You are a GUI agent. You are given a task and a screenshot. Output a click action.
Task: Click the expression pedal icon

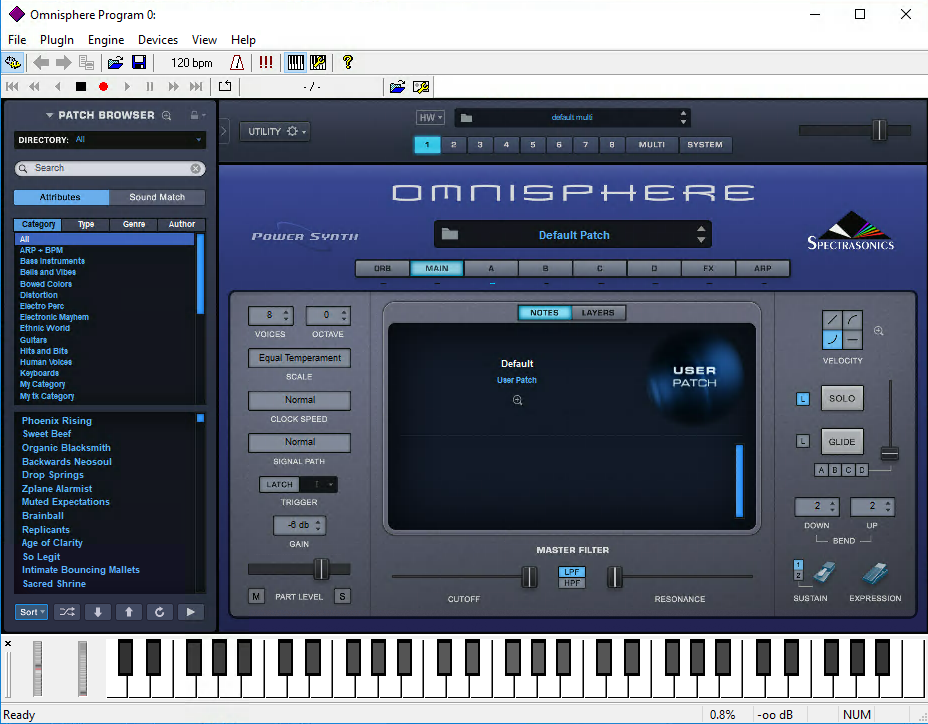click(875, 573)
